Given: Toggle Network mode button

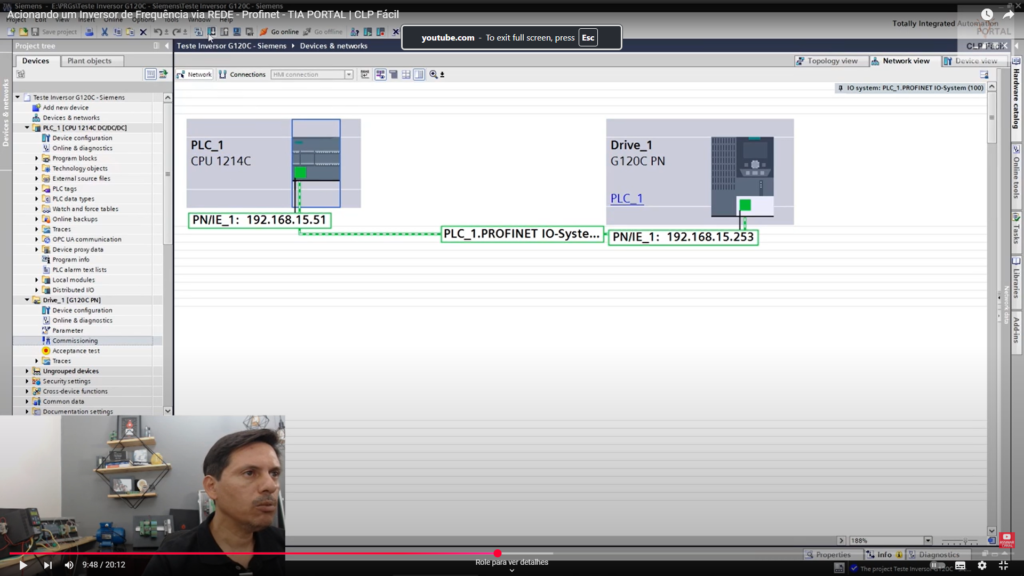Looking at the screenshot, I should coord(195,74).
